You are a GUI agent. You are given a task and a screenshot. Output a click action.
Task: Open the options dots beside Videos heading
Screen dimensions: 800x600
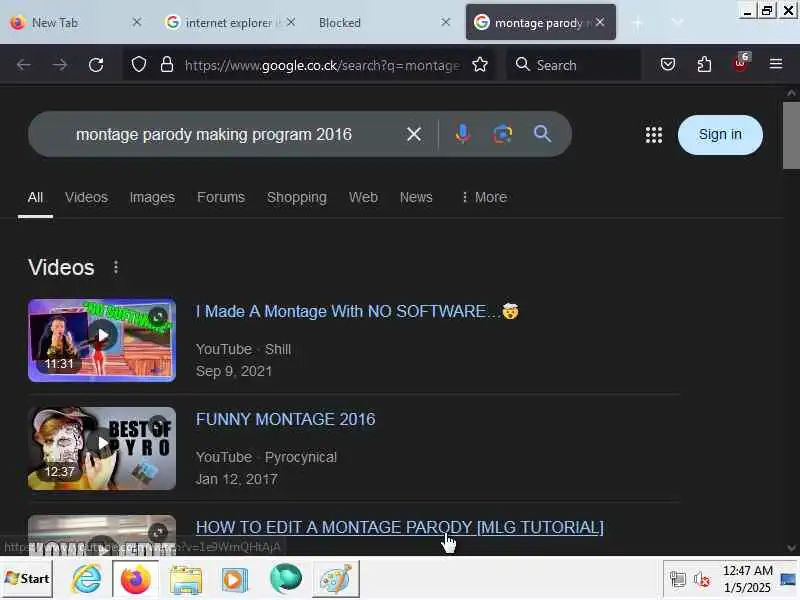tap(116, 267)
